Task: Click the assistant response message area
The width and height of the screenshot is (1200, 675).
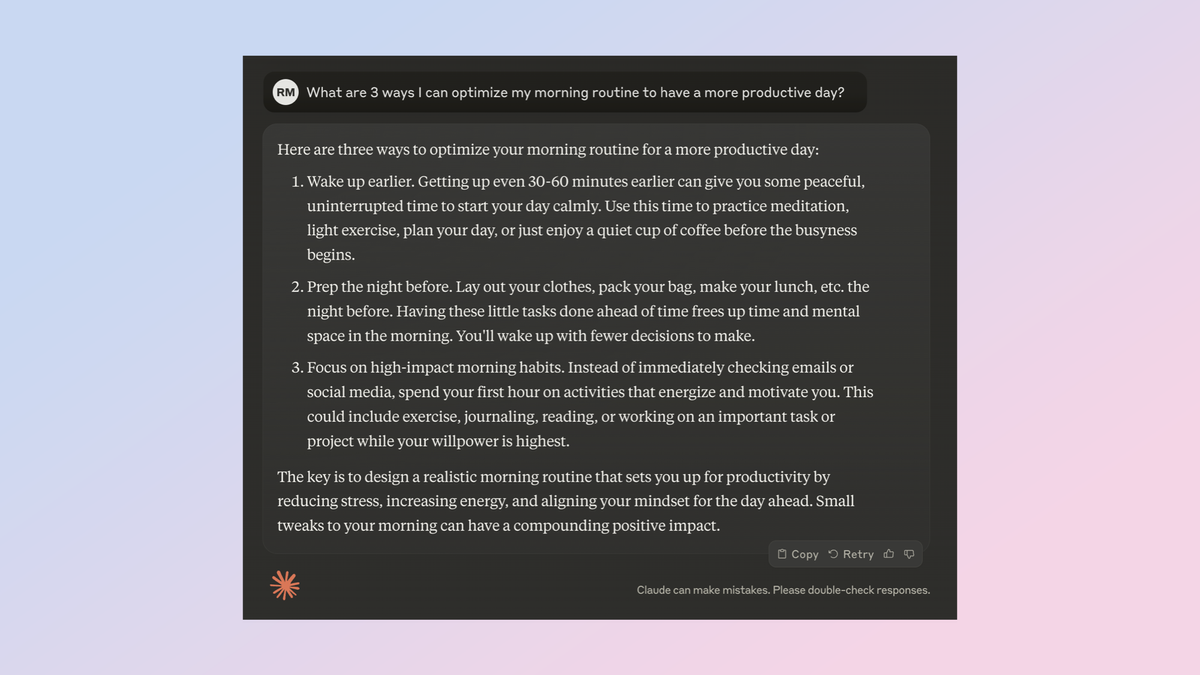Action: (x=595, y=340)
